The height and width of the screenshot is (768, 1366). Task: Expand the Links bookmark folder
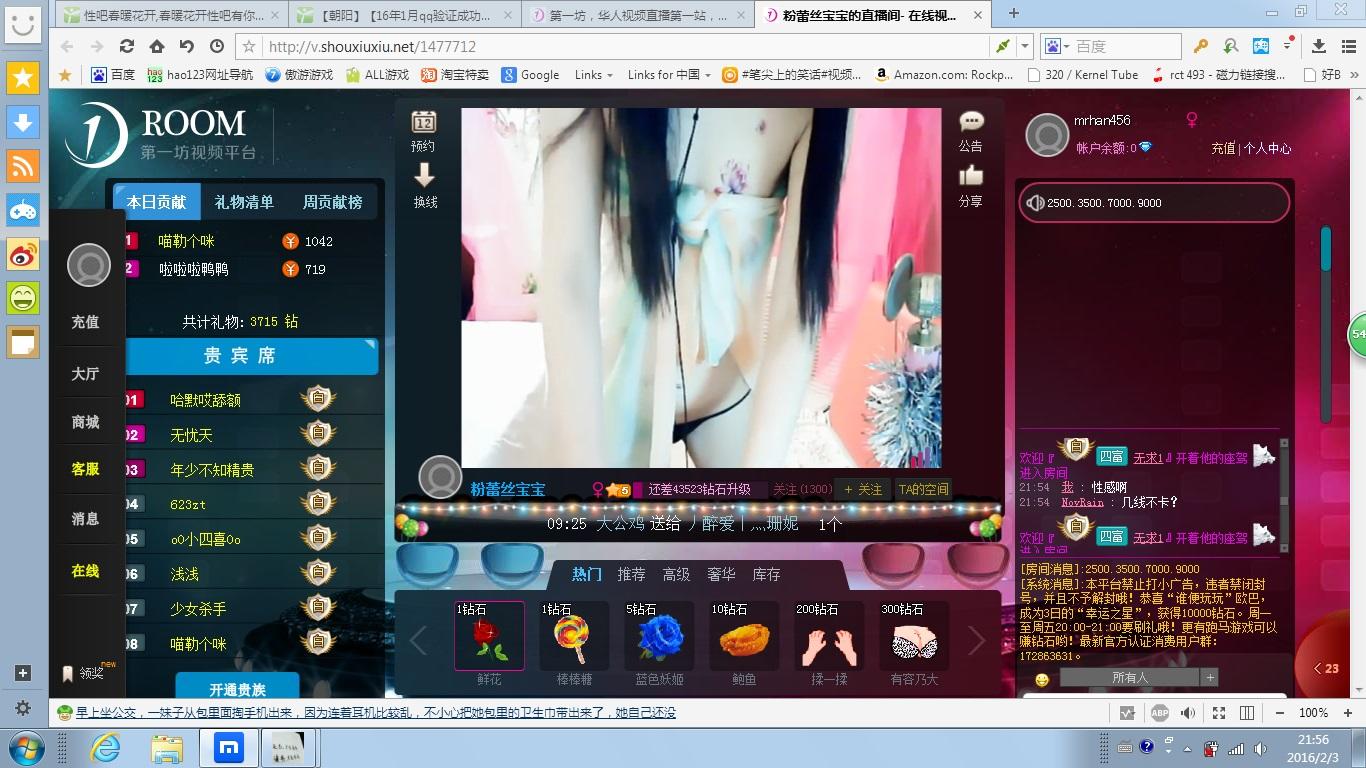594,75
